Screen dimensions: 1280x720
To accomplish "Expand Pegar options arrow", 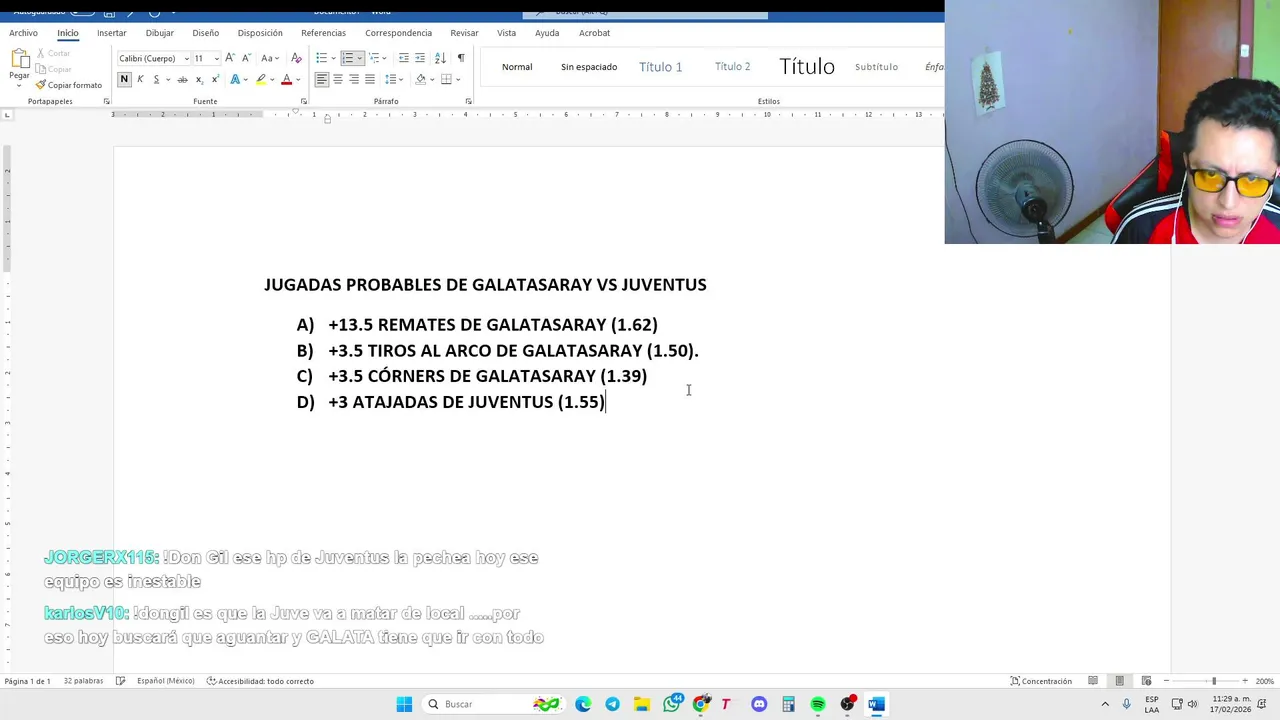I will point(19,85).
